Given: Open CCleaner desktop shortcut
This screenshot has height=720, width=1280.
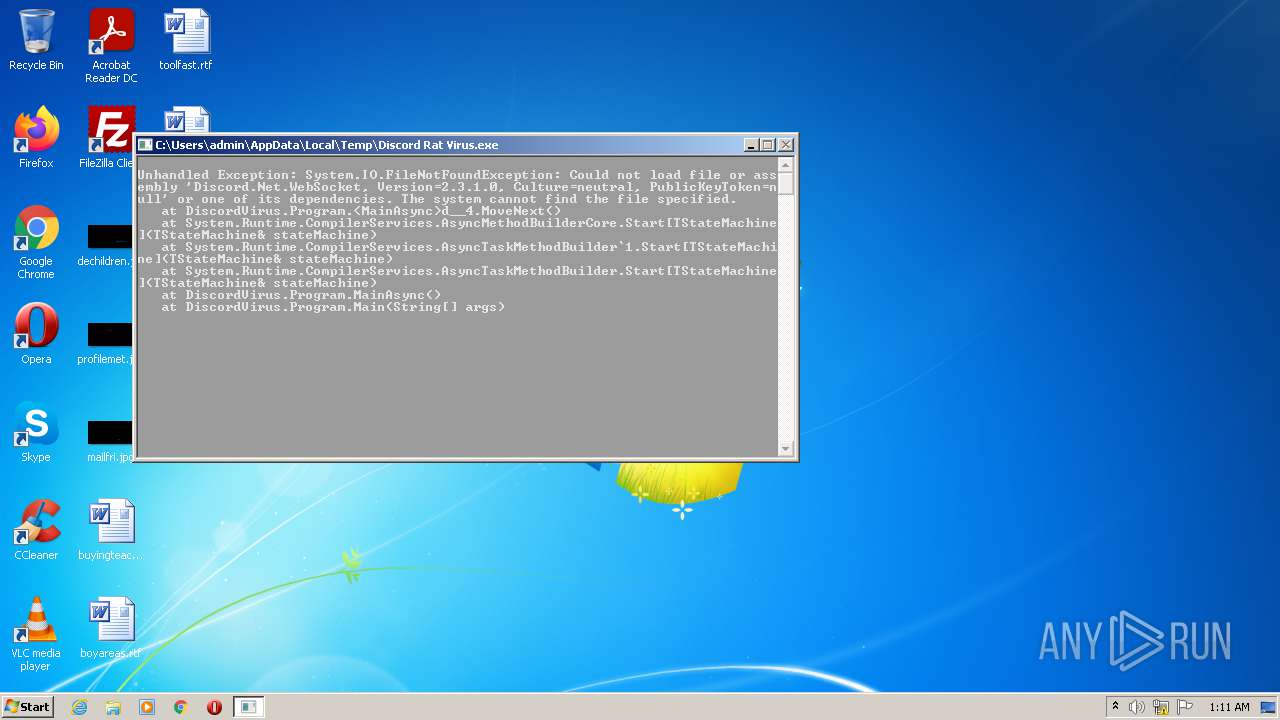Looking at the screenshot, I should pyautogui.click(x=36, y=530).
